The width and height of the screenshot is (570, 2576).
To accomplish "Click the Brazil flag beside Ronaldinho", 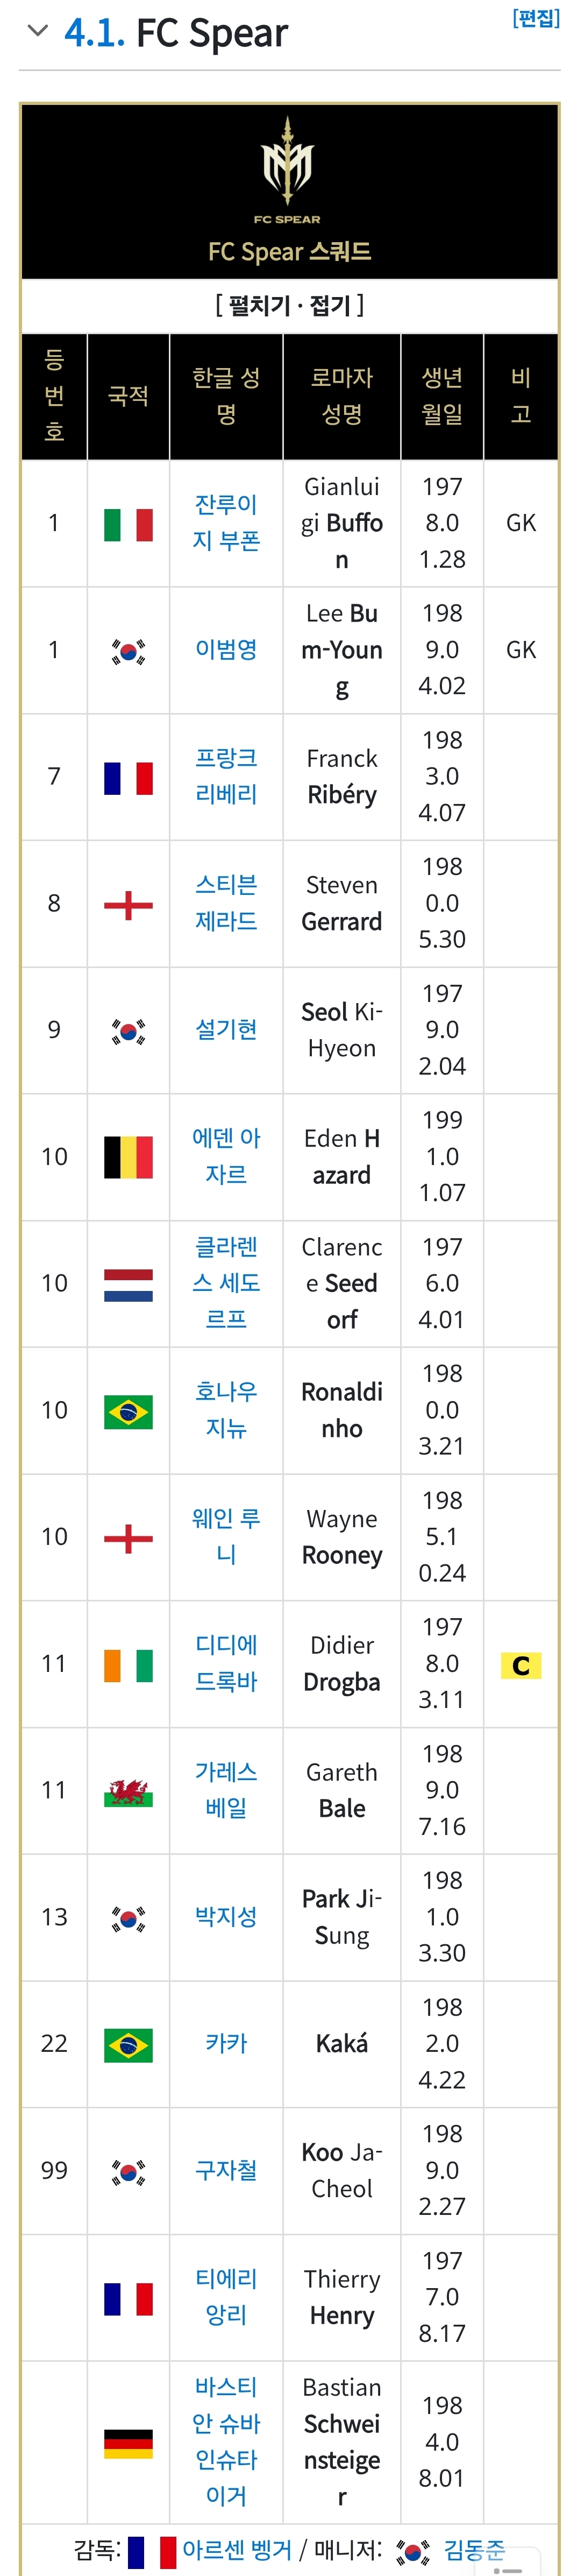I will [x=128, y=1412].
